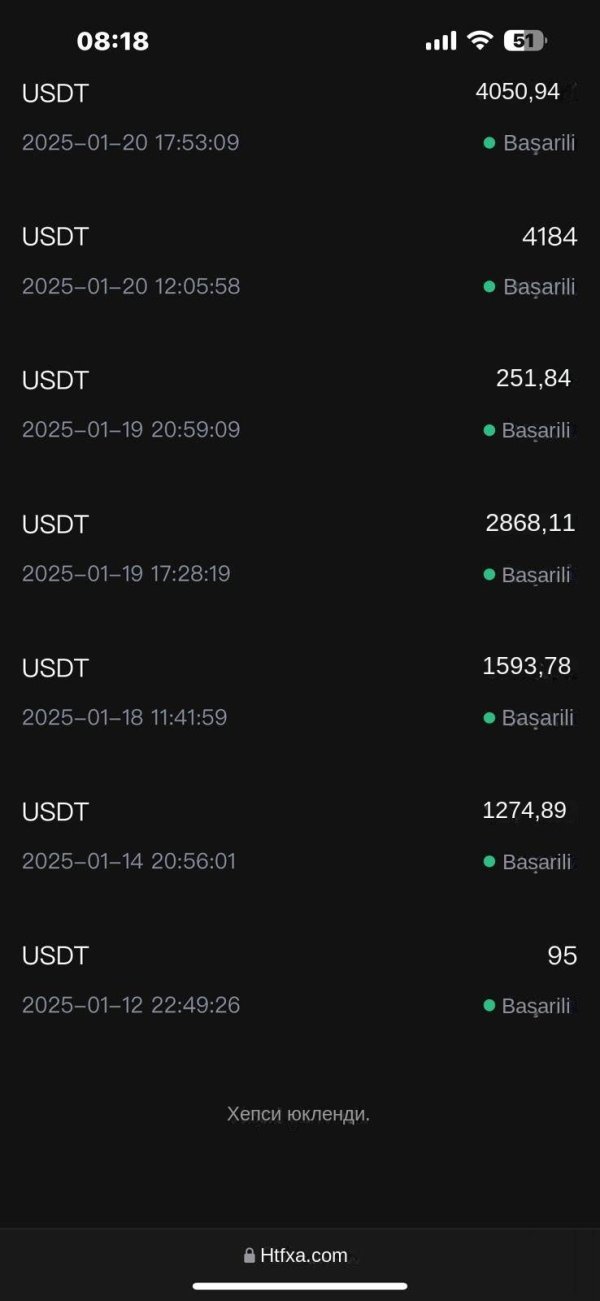Tap the "Хепси юкленди." footer text

pyautogui.click(x=298, y=1114)
